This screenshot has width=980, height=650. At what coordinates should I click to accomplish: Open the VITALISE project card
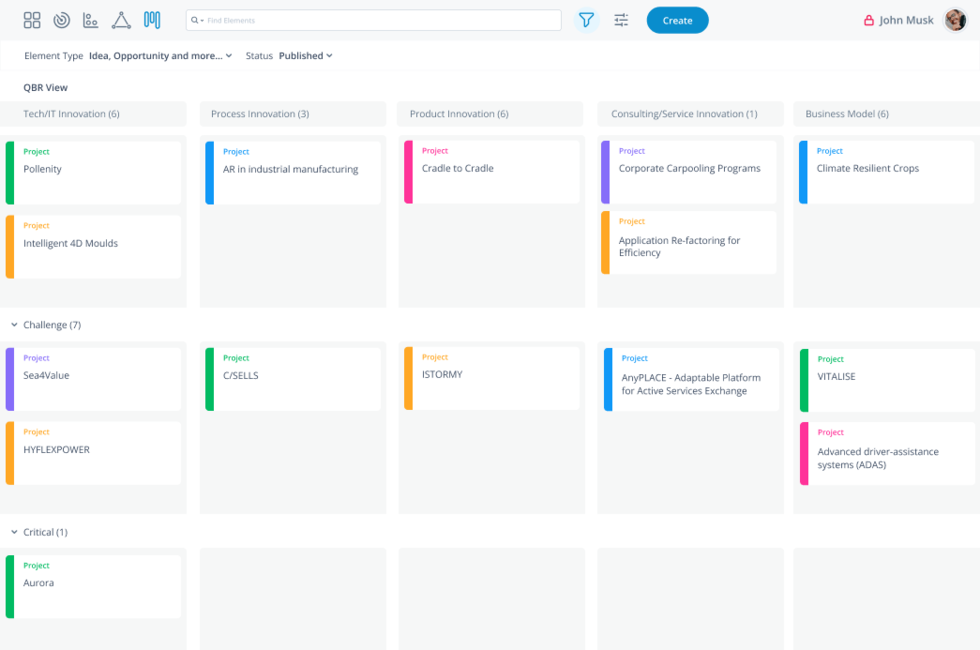pos(888,381)
